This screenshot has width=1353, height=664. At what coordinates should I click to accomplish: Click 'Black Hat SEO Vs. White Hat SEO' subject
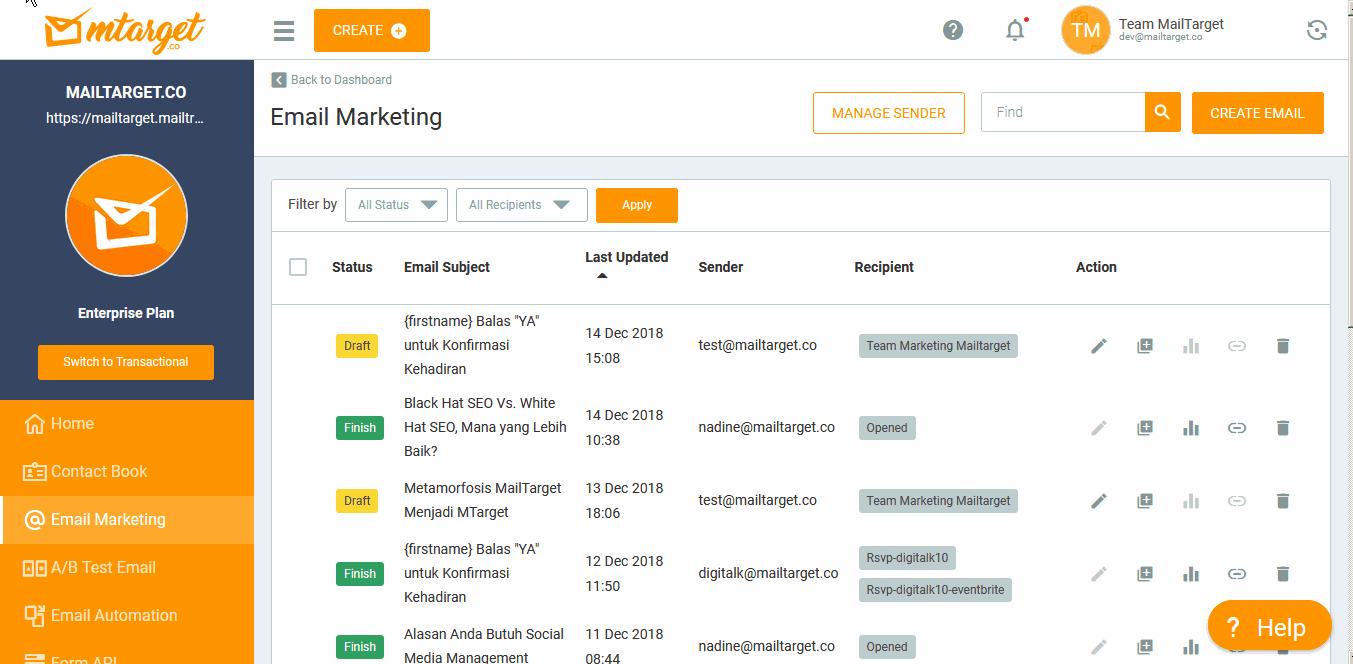coord(485,427)
